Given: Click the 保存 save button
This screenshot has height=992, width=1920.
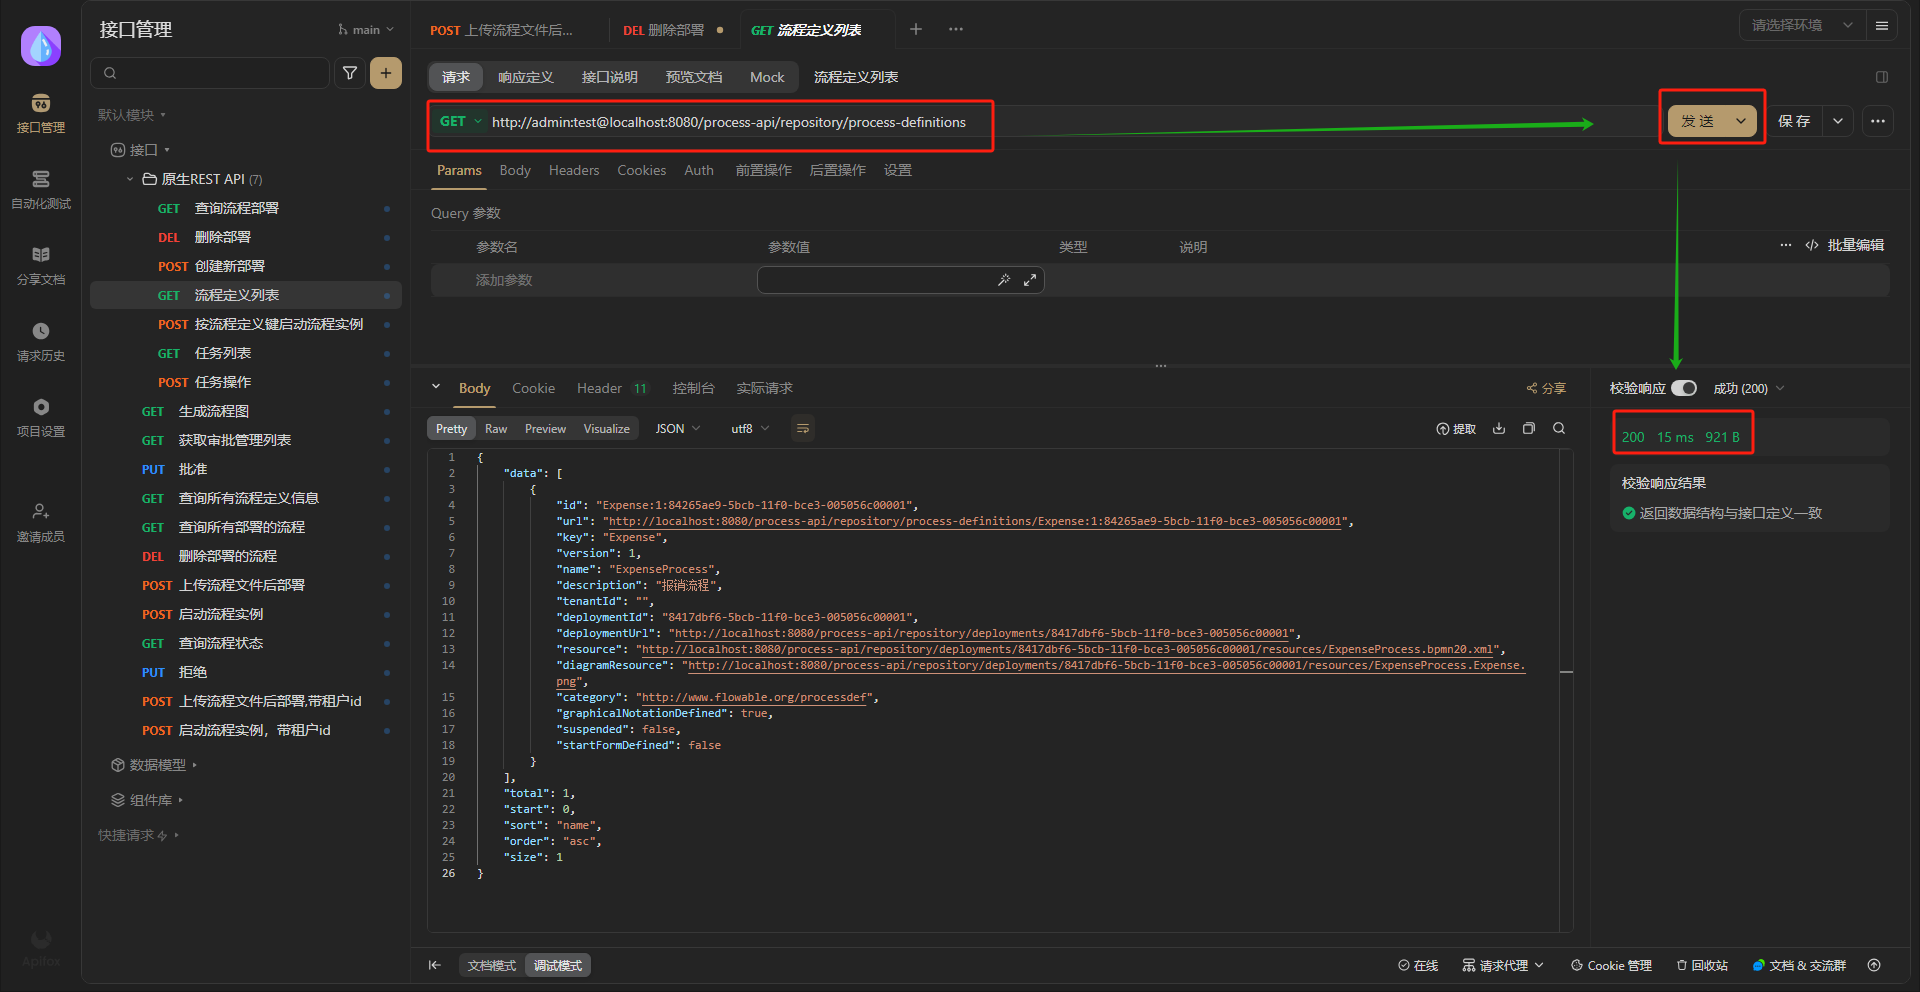Looking at the screenshot, I should coord(1794,121).
